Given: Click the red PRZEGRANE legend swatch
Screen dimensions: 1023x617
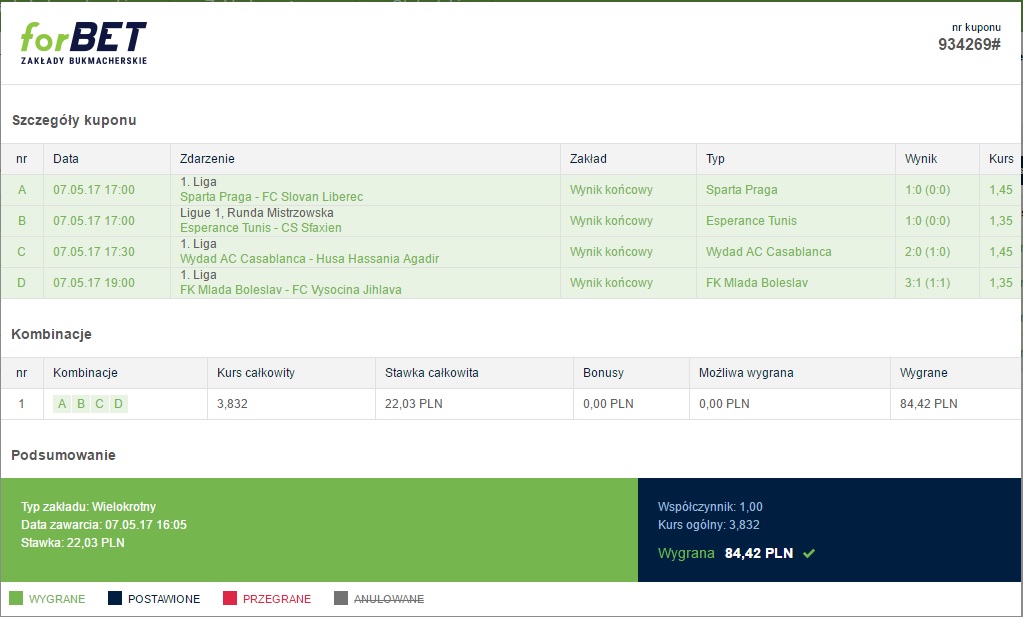Looking at the screenshot, I should click(x=230, y=598).
